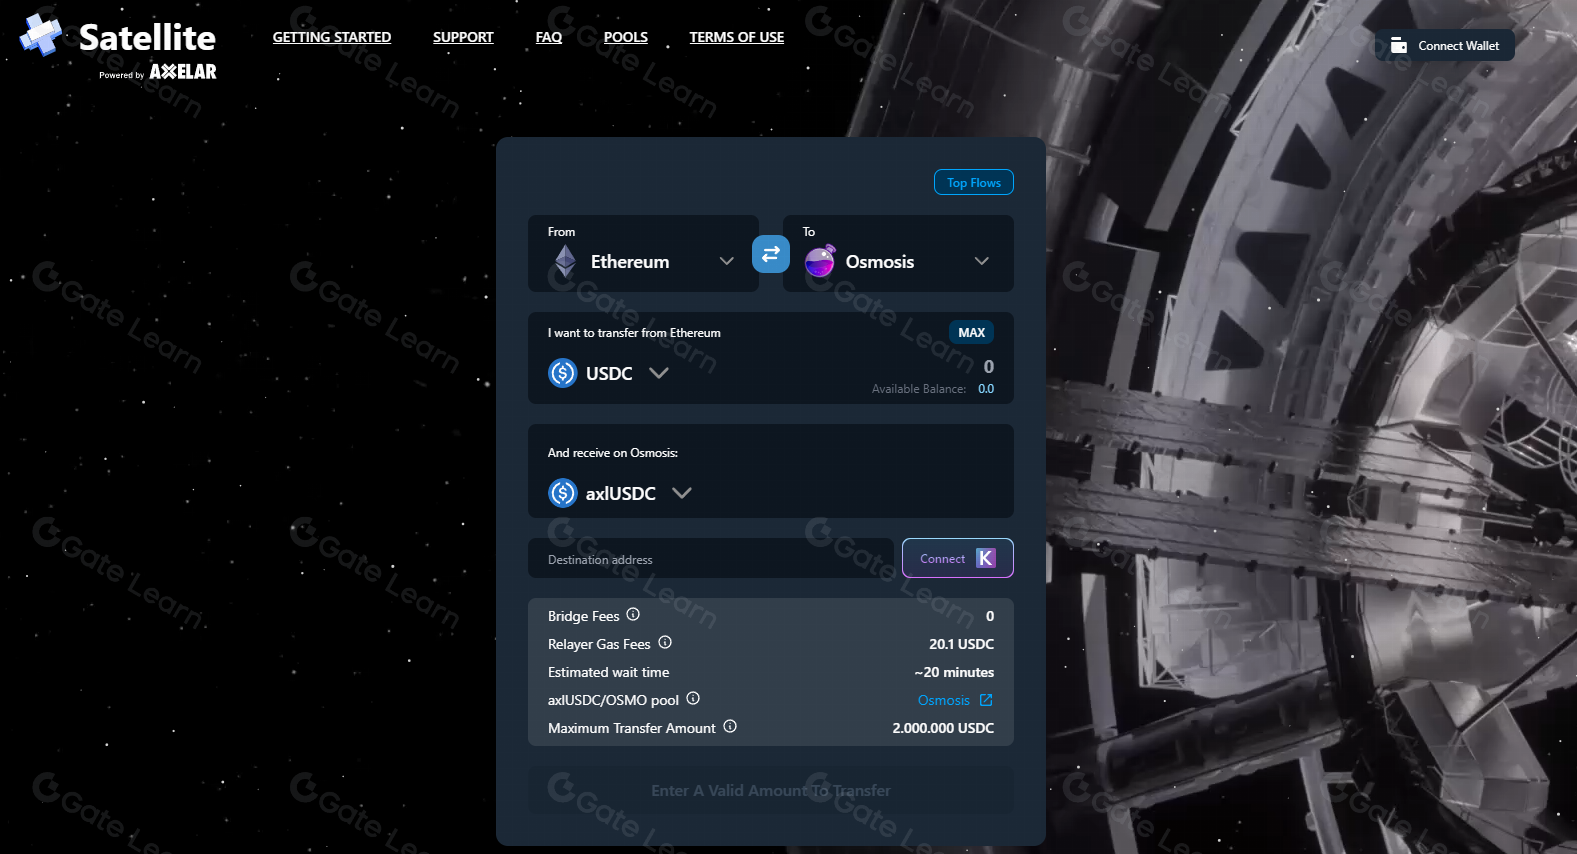Image resolution: width=1577 pixels, height=854 pixels.
Task: Click the Connect Keplr button
Action: [x=958, y=558]
